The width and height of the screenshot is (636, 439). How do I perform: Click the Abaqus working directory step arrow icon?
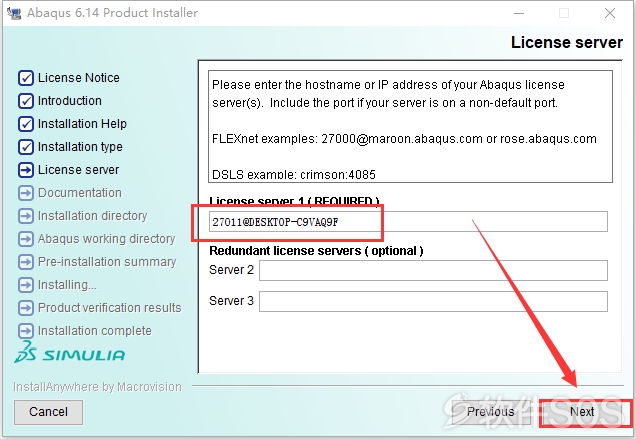[x=26, y=239]
